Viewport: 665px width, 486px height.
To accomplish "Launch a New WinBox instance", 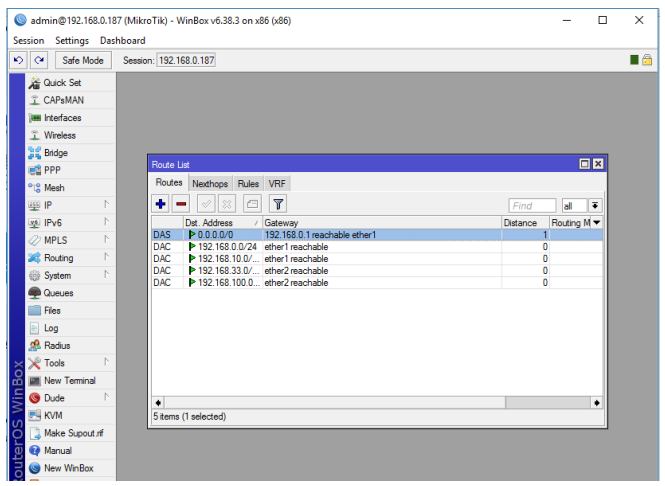I will click(71, 468).
